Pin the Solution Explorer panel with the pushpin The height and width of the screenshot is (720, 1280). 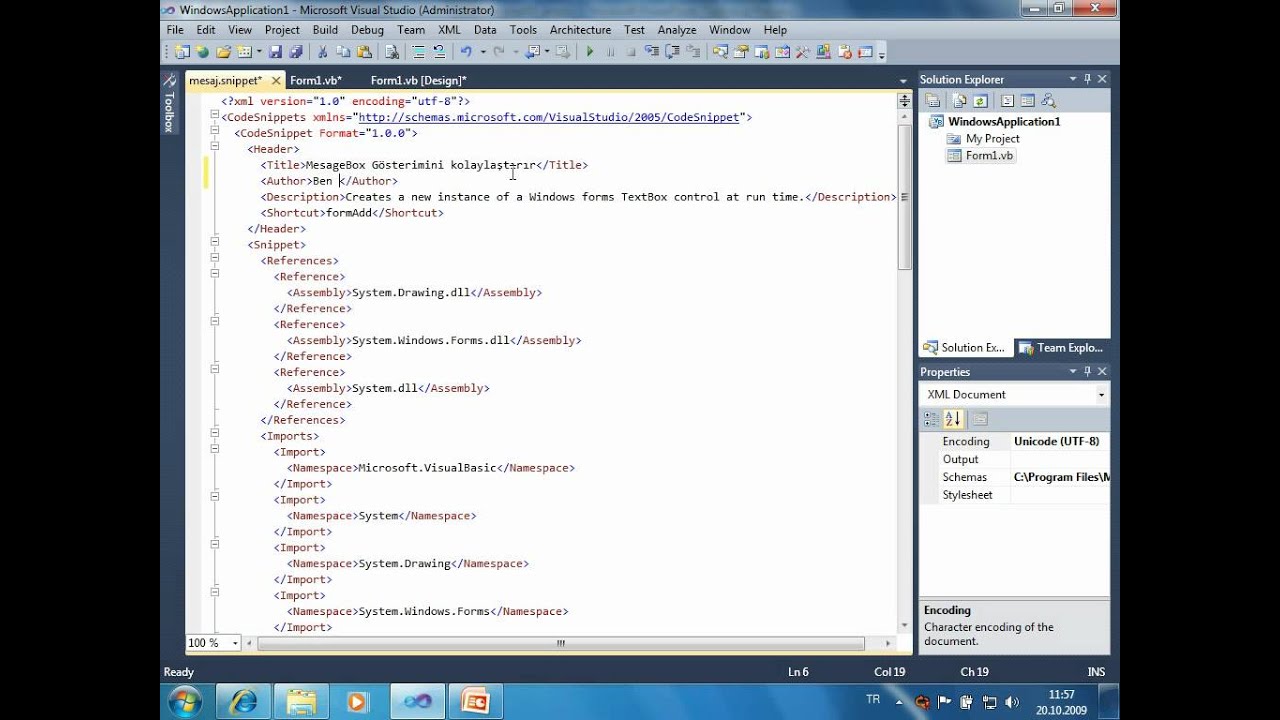pyautogui.click(x=1087, y=79)
